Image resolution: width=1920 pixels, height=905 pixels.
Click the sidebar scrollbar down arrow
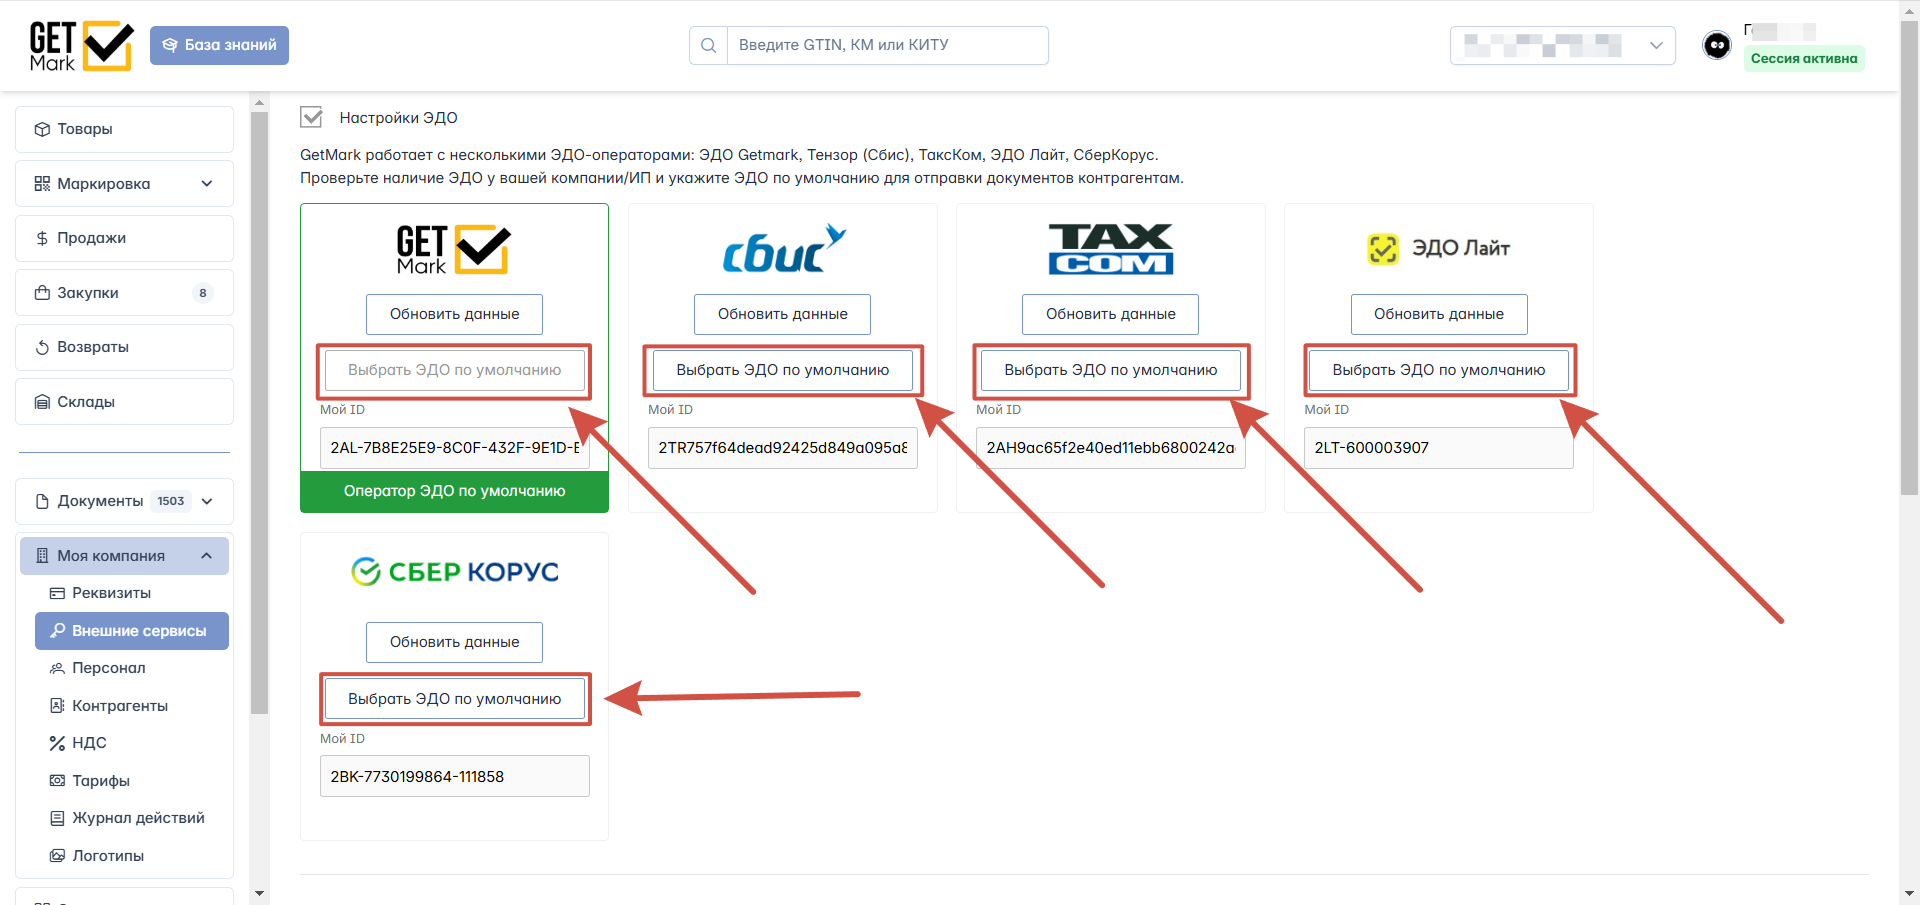click(x=260, y=894)
